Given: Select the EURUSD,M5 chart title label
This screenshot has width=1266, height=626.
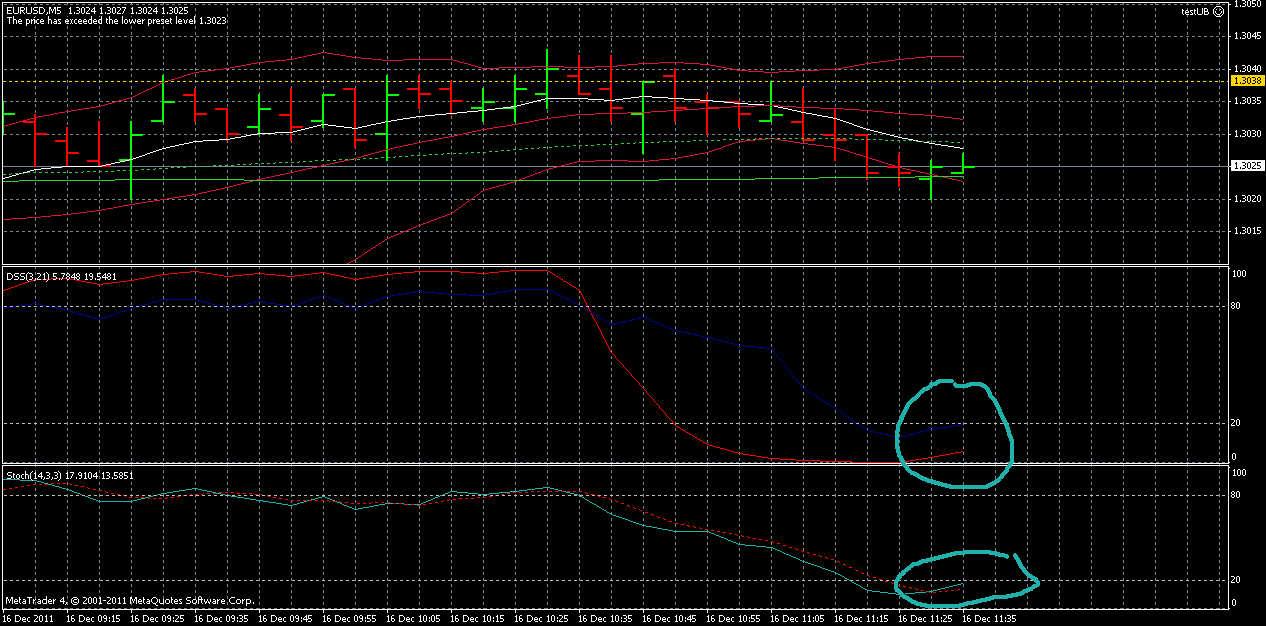Looking at the screenshot, I should tap(40, 9).
